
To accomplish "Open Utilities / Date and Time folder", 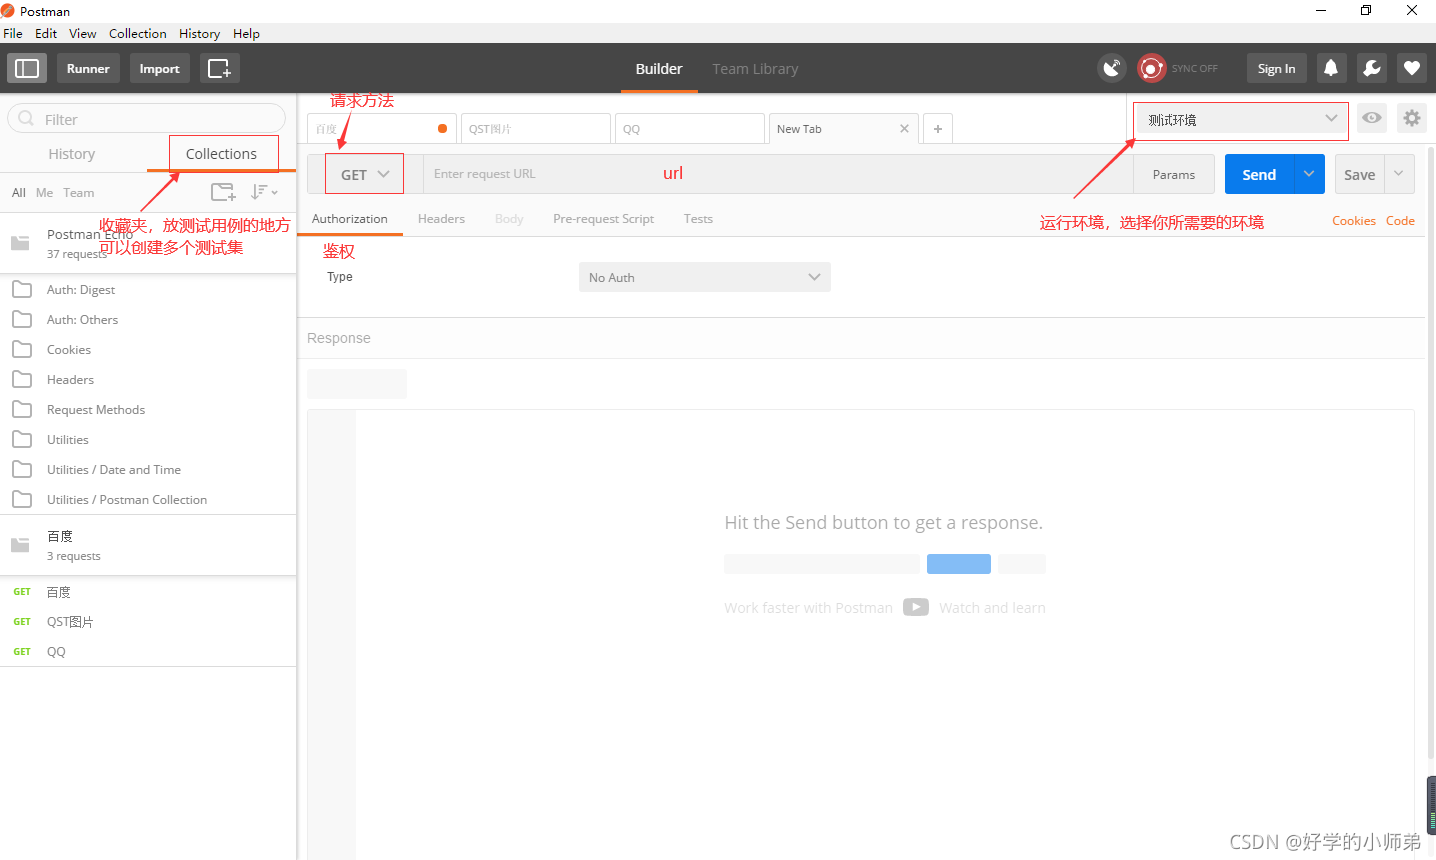I will (148, 470).
